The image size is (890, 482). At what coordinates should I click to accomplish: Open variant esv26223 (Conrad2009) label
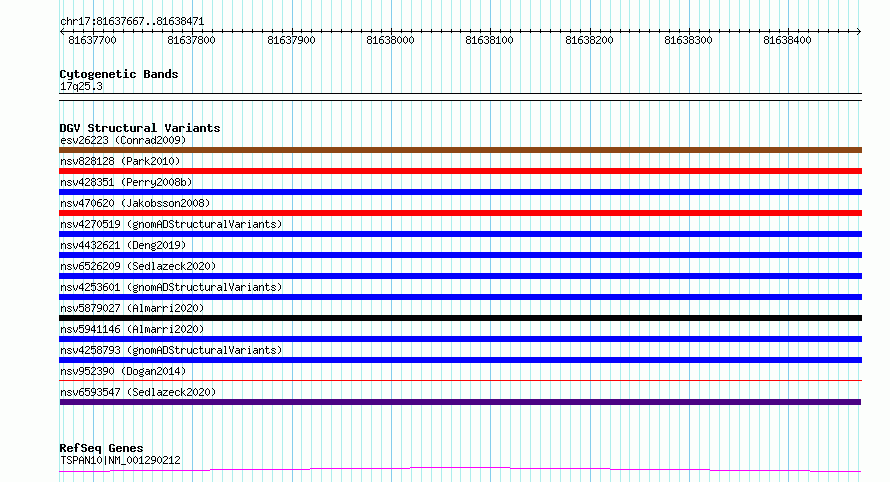[x=123, y=140]
